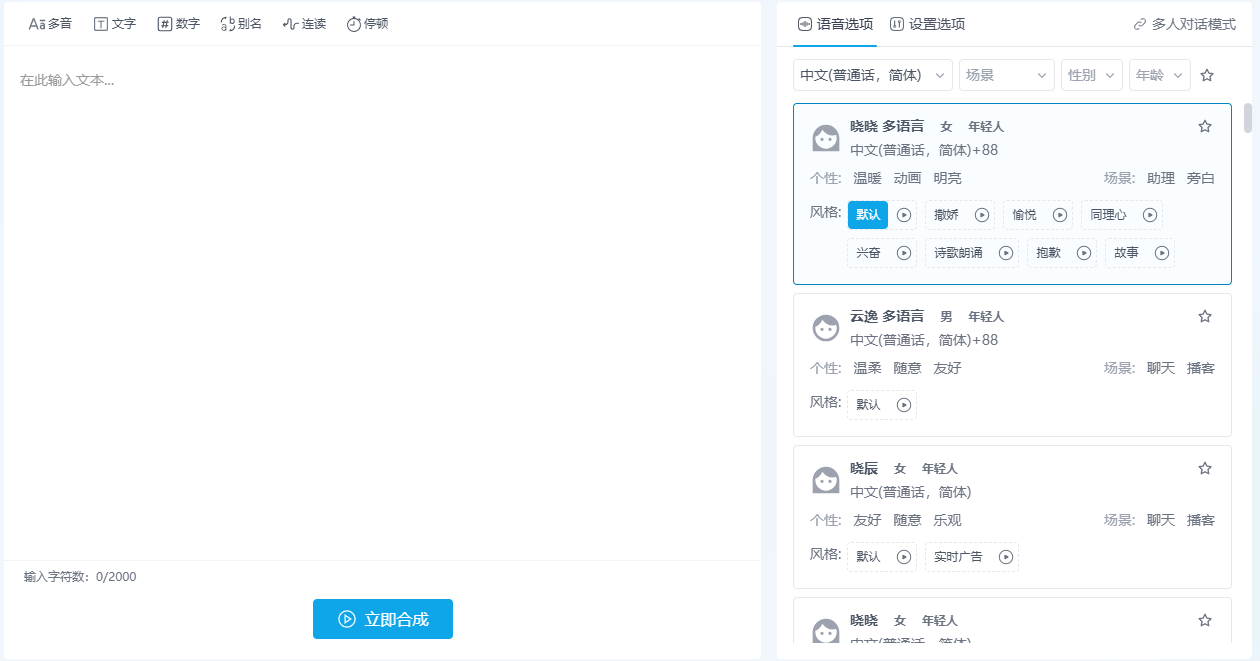Click the 数字 number toolbar item

[x=179, y=23]
